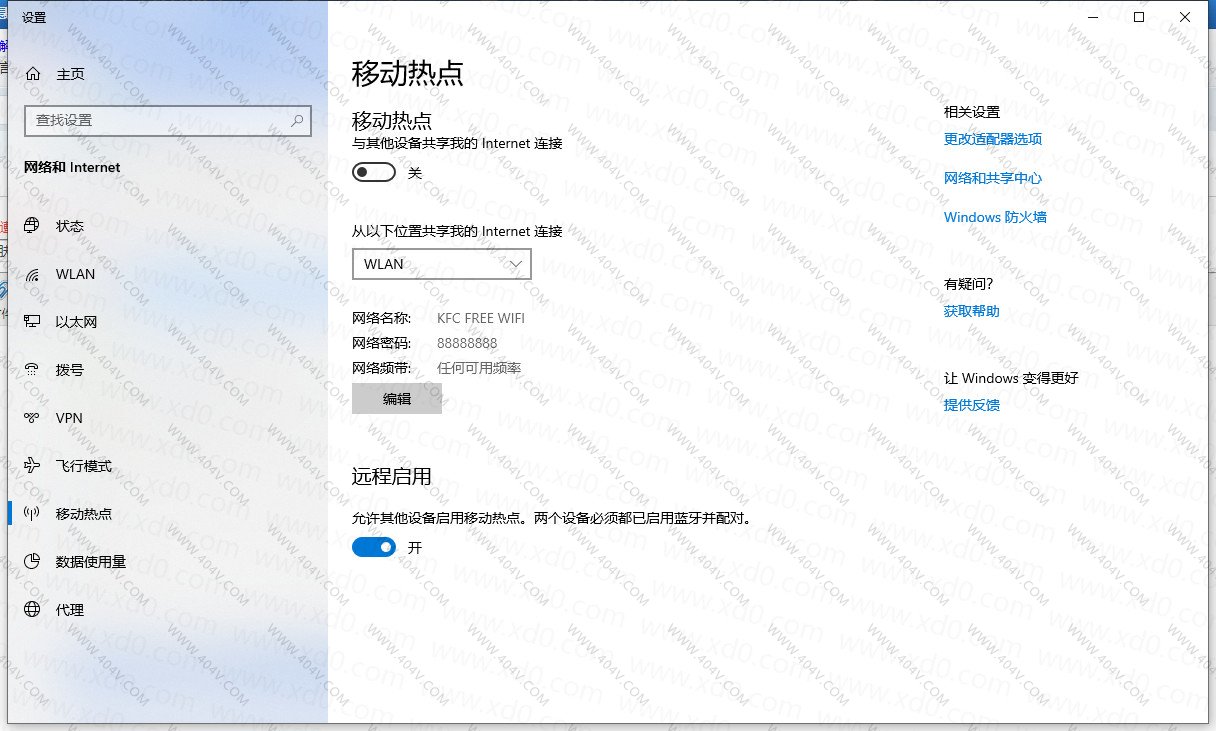Image resolution: width=1216 pixels, height=731 pixels.
Task: Open the Proxy (代理) globe icon
Action: point(33,610)
